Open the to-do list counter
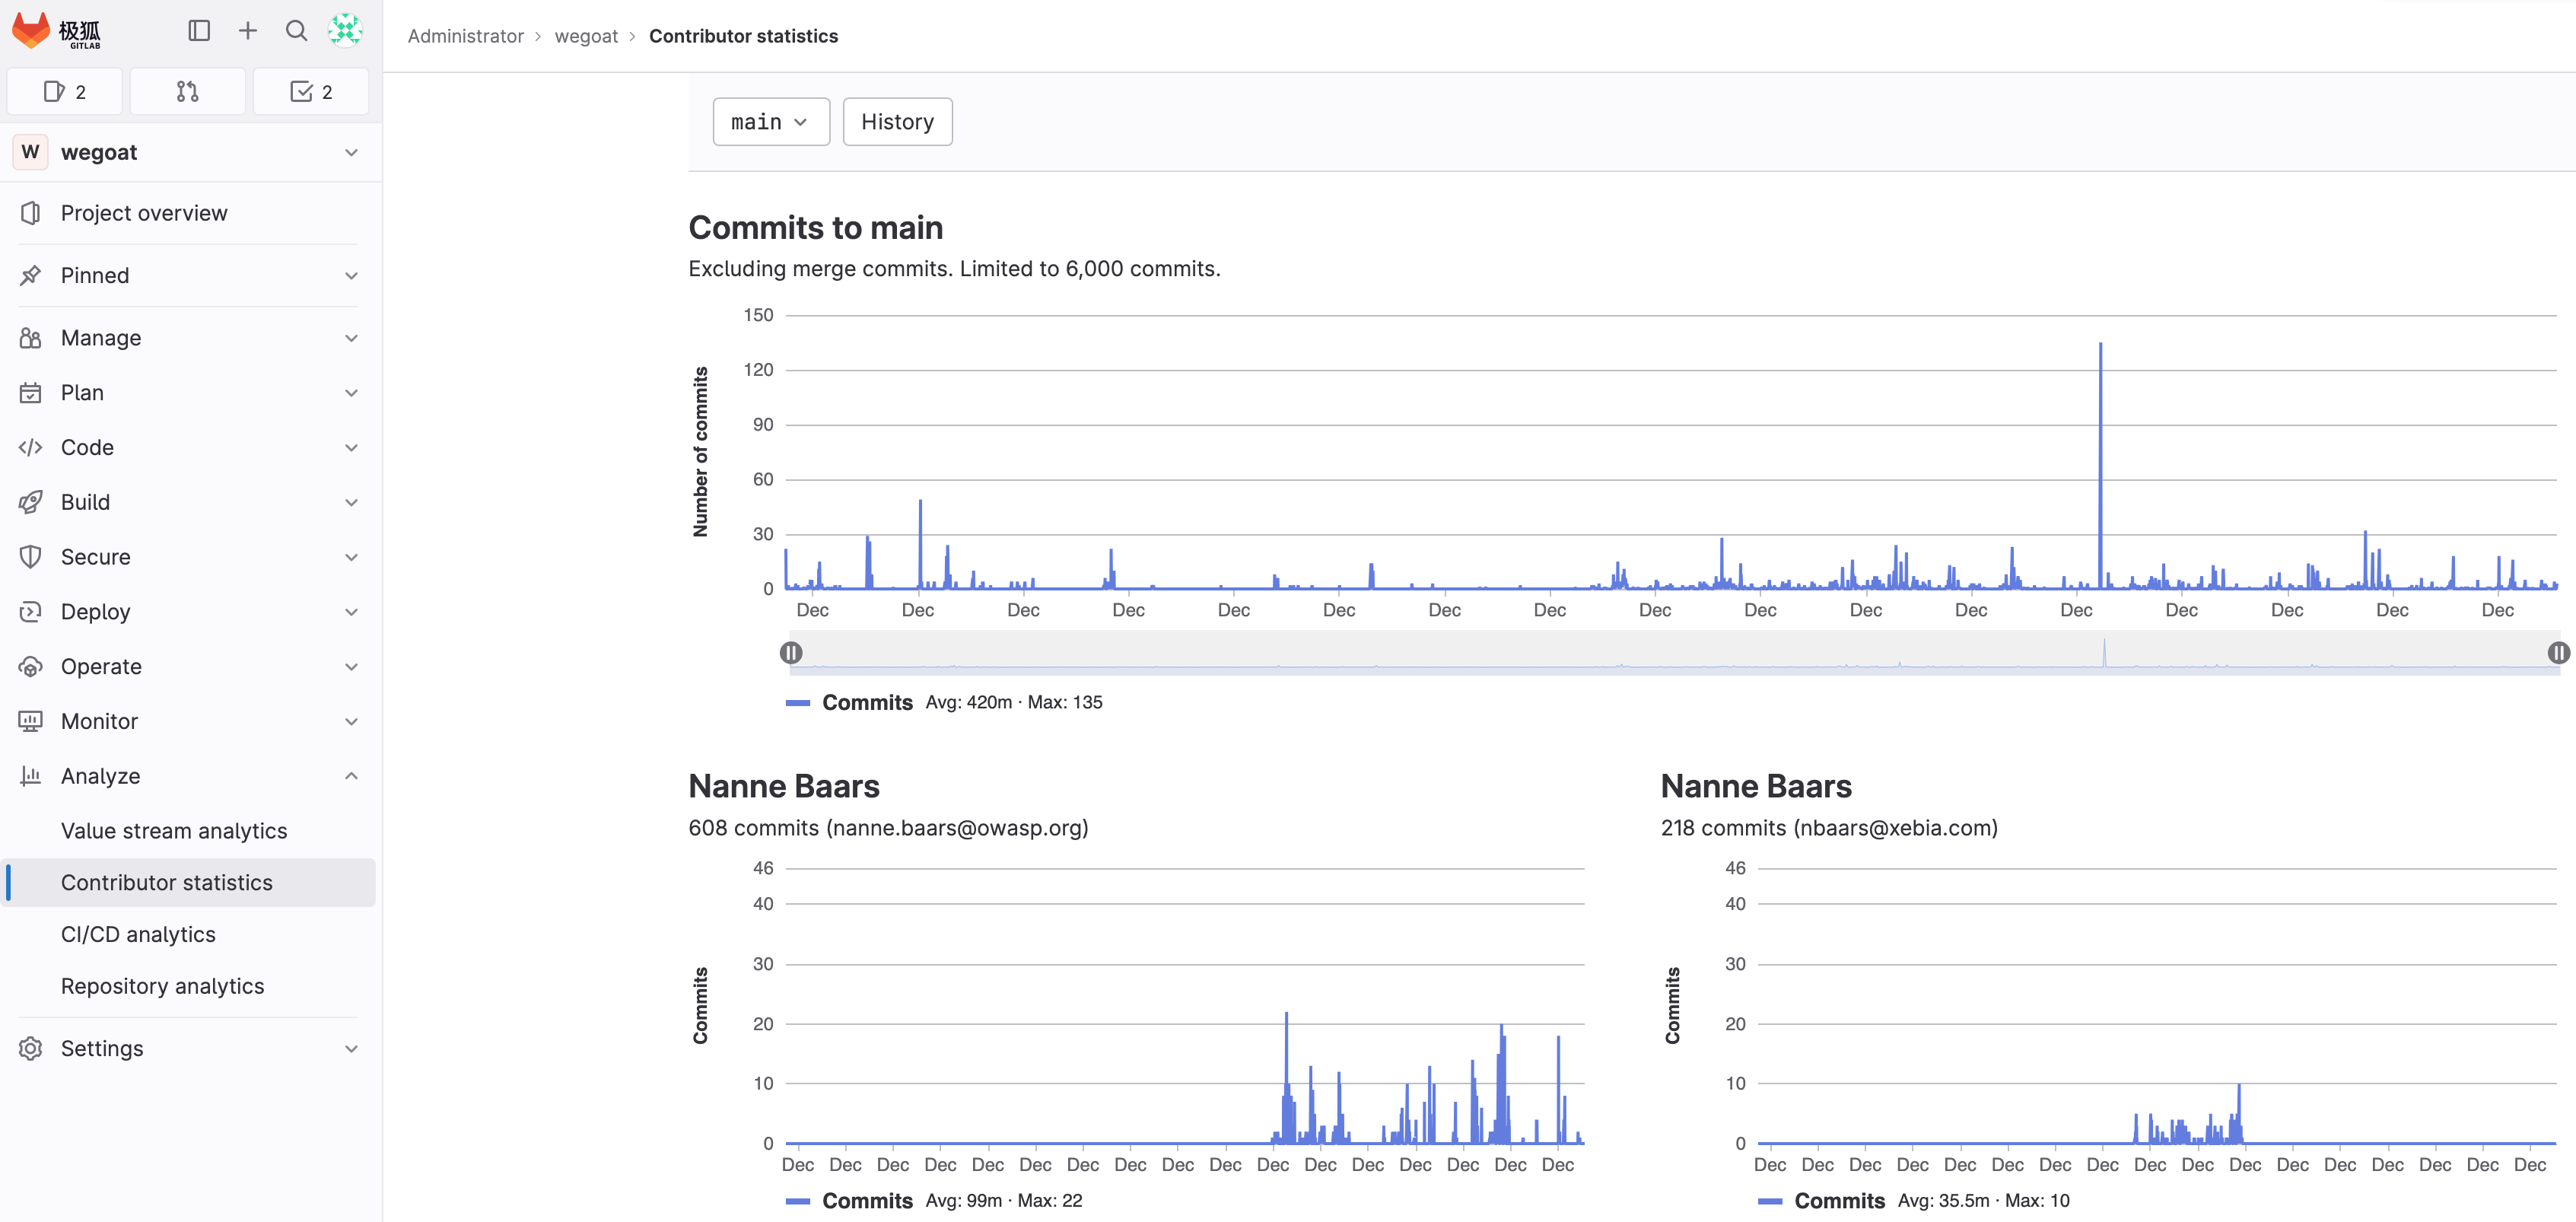 click(x=311, y=92)
